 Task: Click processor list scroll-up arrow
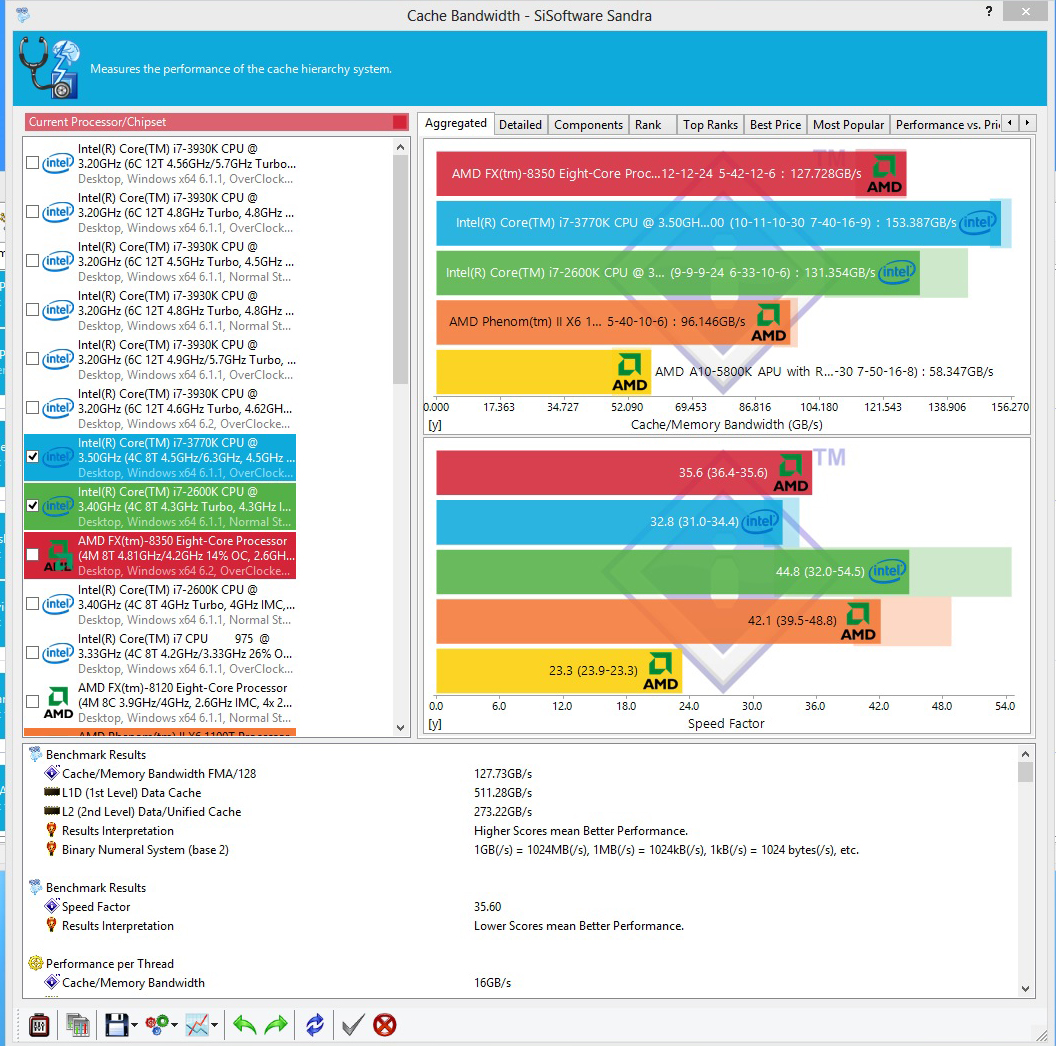401,147
